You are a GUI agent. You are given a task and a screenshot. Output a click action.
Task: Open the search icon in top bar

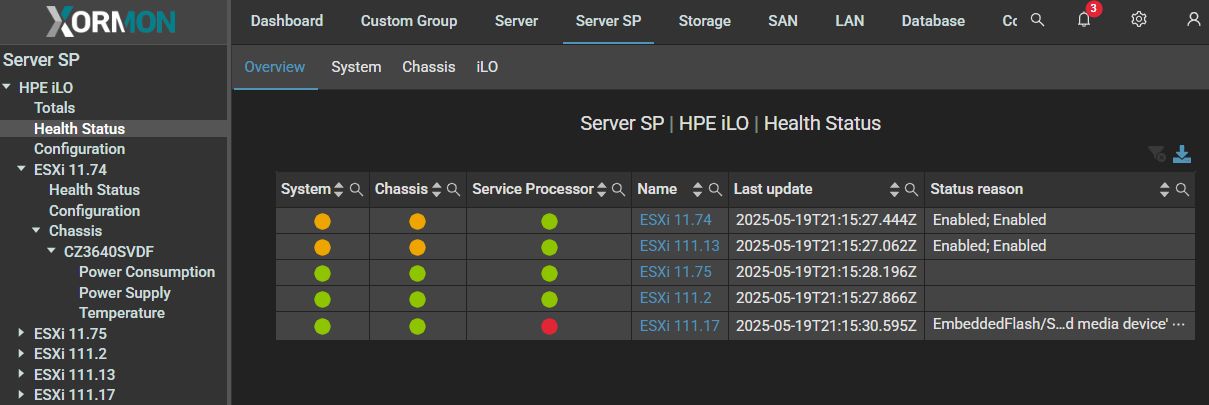(1038, 20)
